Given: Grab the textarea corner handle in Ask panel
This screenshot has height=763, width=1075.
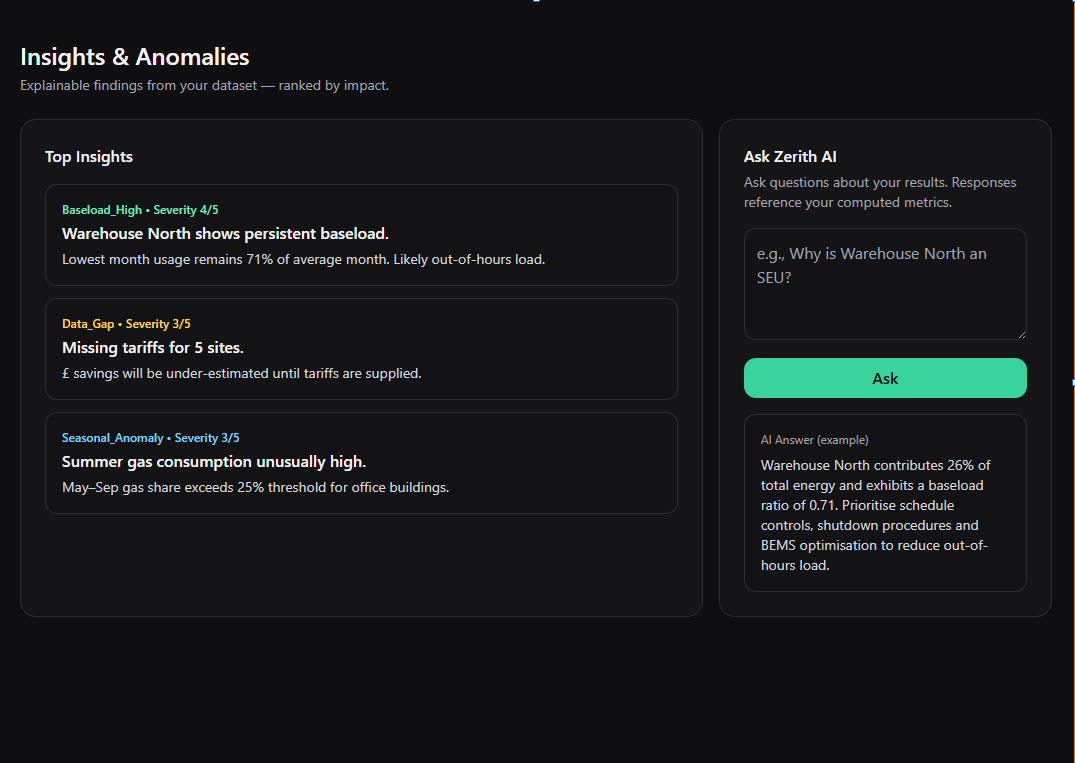Looking at the screenshot, I should [1022, 335].
